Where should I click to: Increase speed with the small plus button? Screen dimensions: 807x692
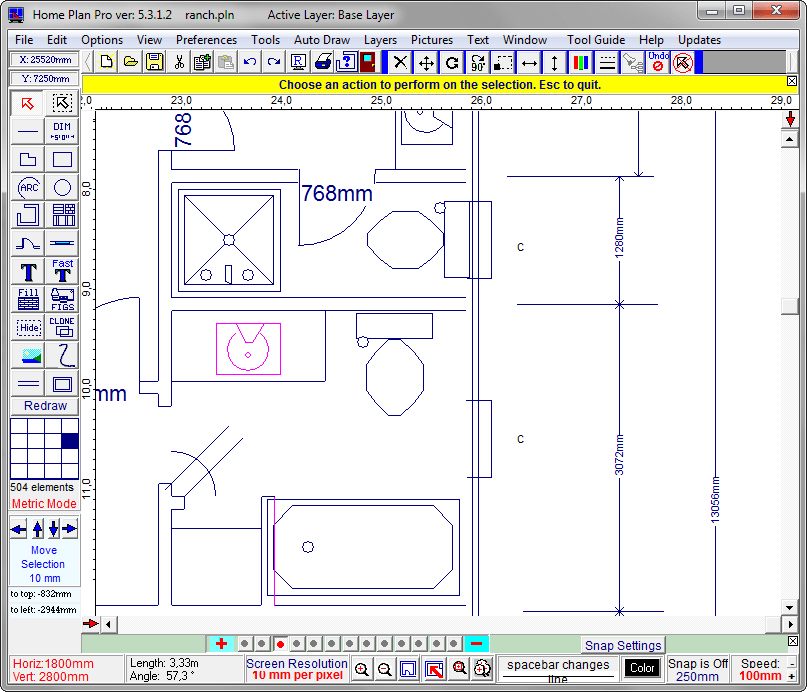point(792,677)
